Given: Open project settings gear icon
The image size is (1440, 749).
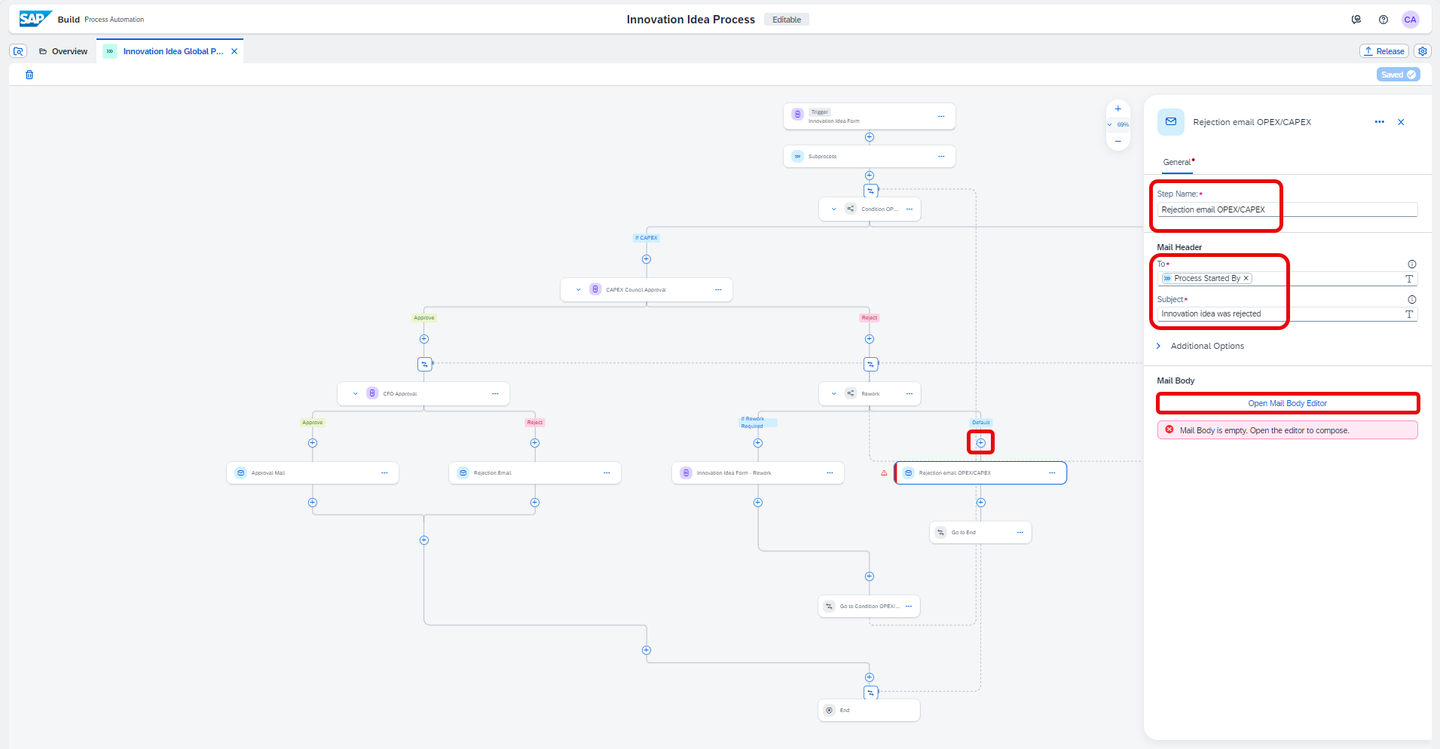Looking at the screenshot, I should pos(1423,51).
